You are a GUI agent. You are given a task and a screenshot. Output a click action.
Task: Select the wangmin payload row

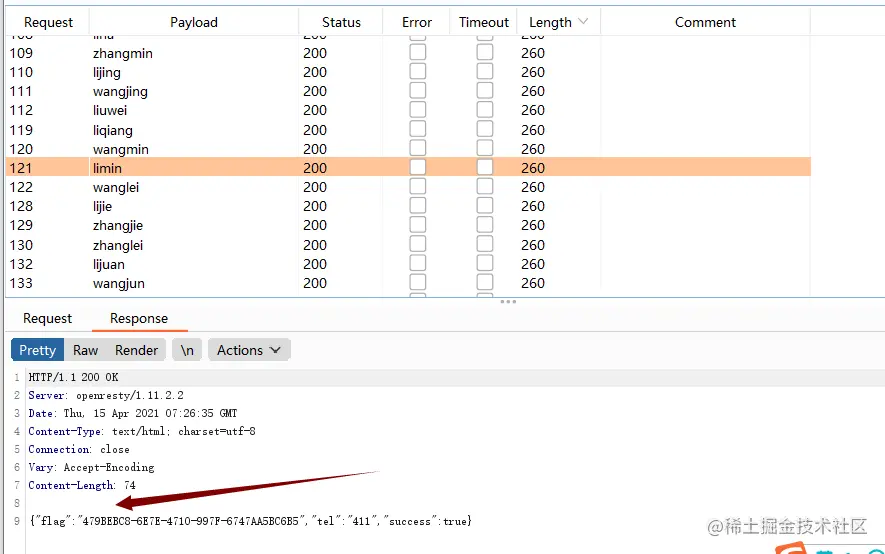[408, 150]
